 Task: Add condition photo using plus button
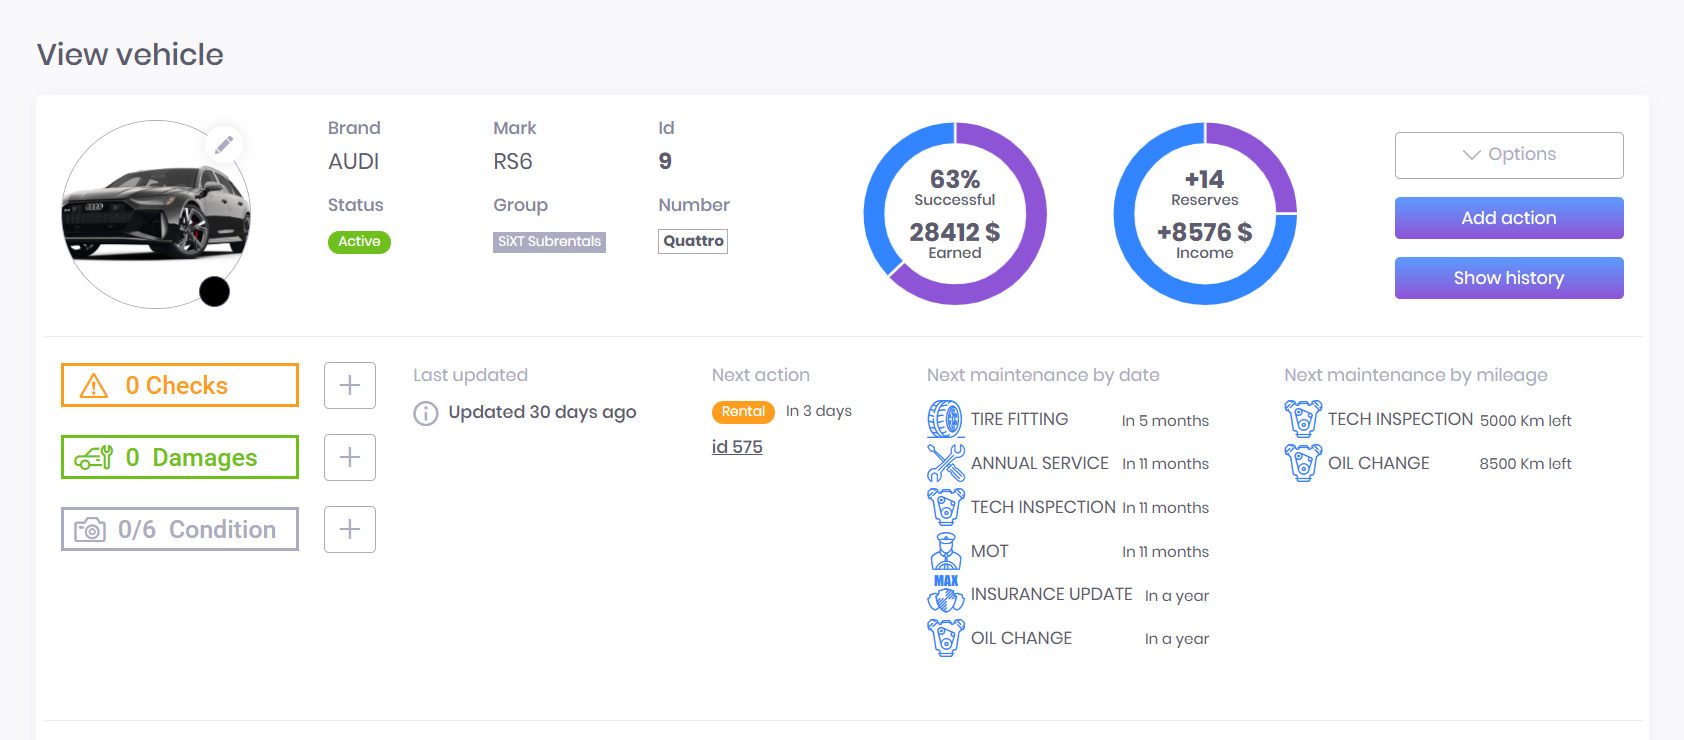350,529
